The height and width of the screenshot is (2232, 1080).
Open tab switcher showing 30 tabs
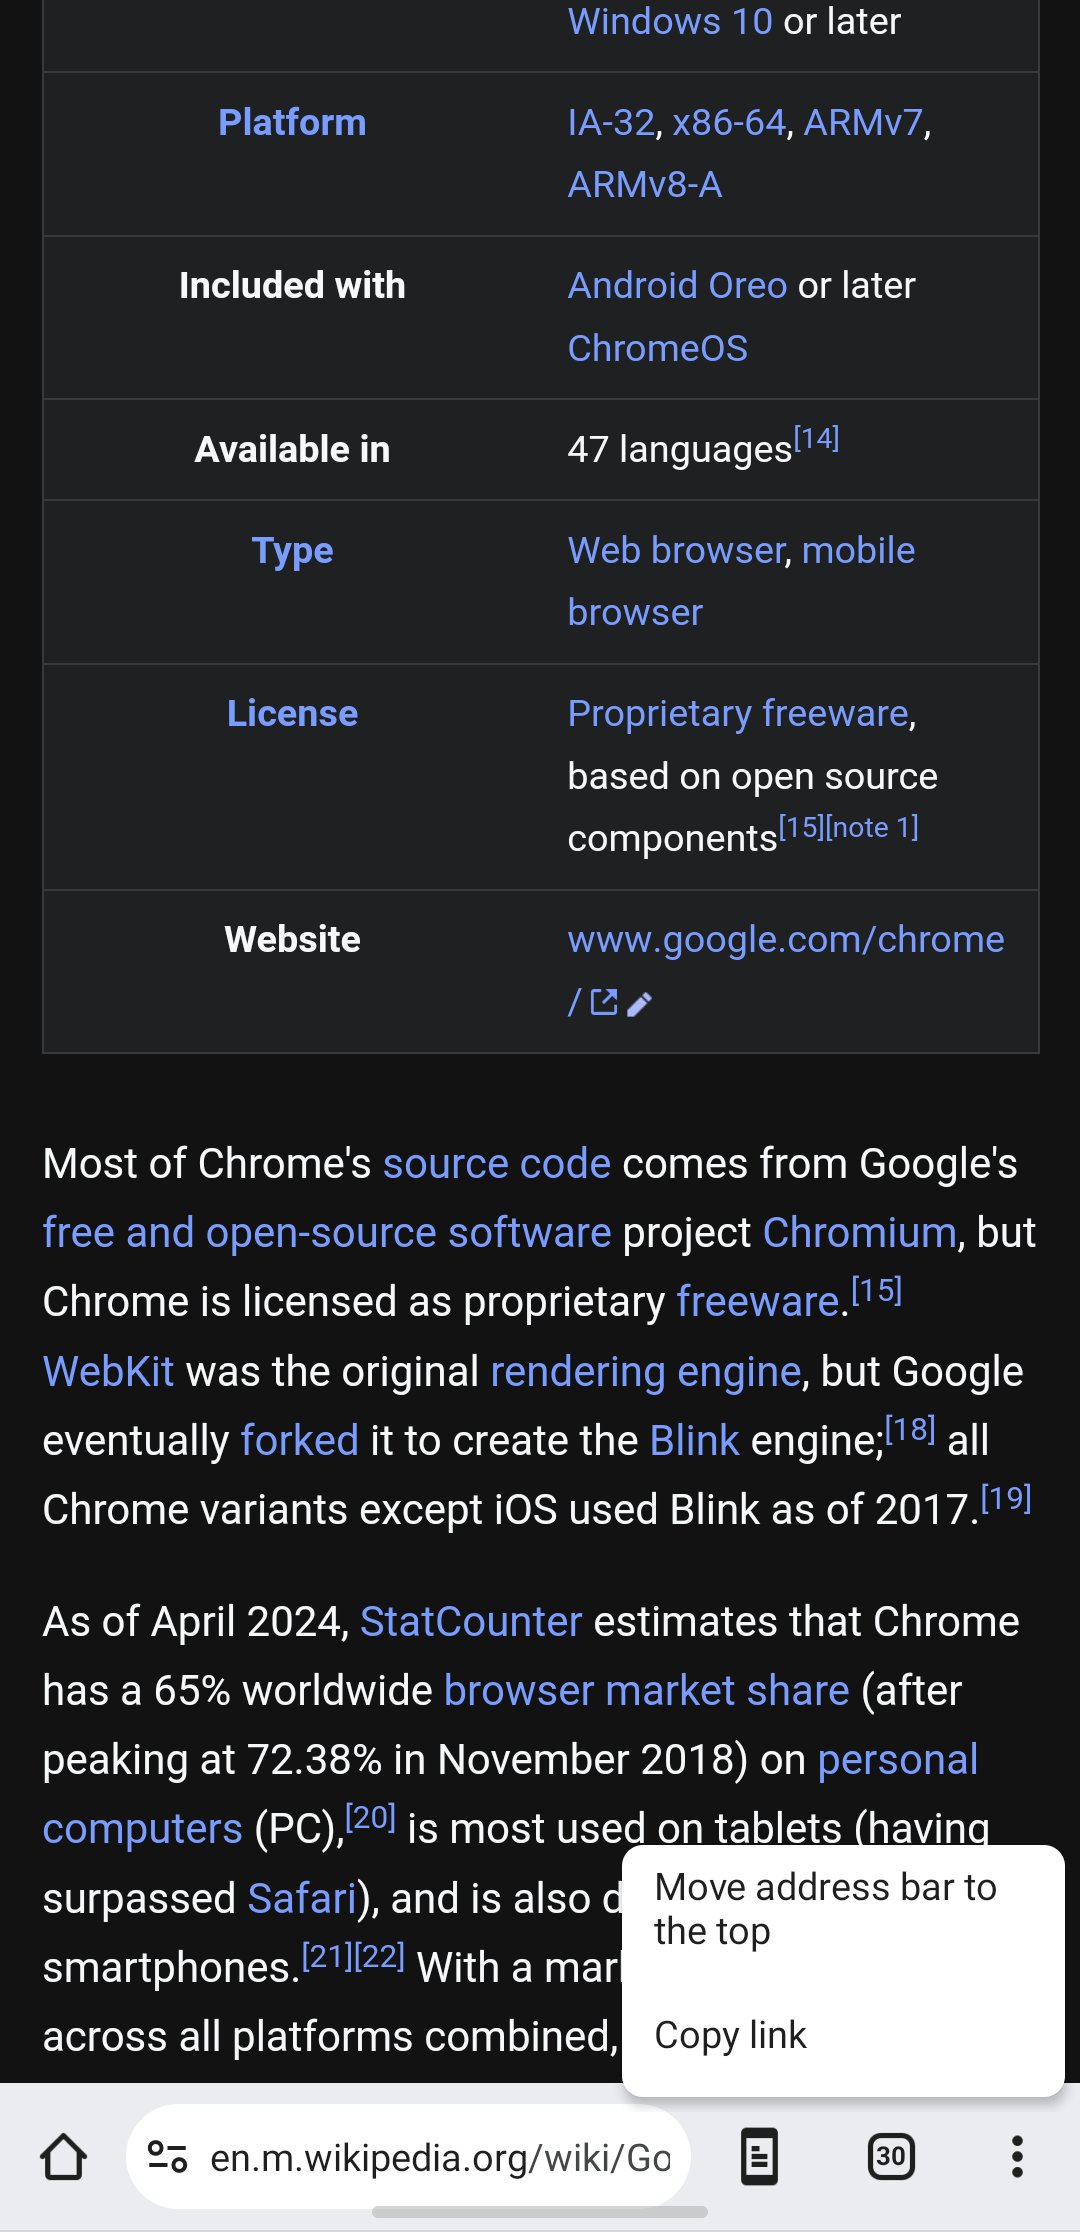click(x=891, y=2157)
